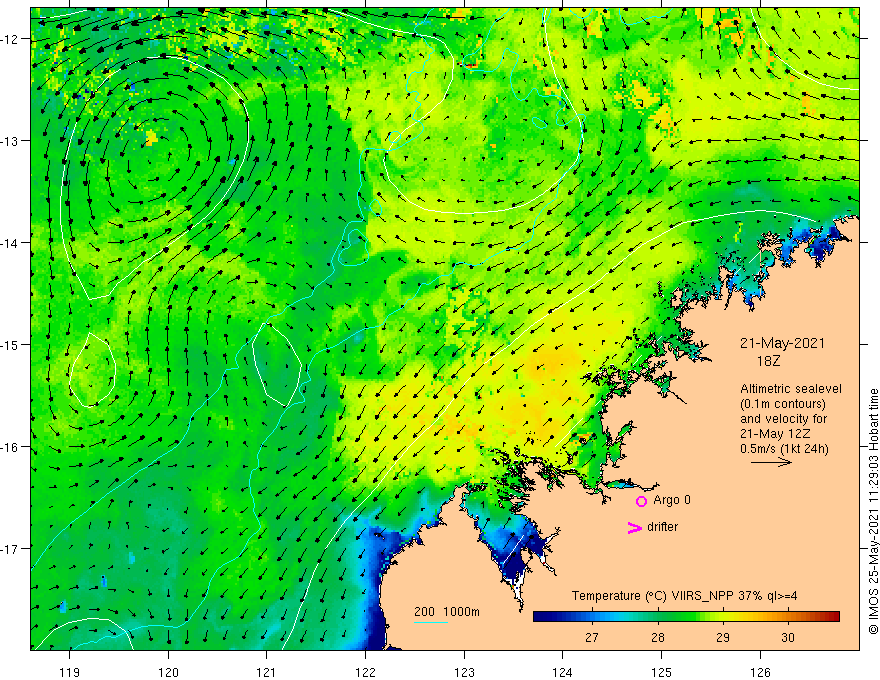Click the 0.5m/s velocity scale arrow

tap(771, 462)
